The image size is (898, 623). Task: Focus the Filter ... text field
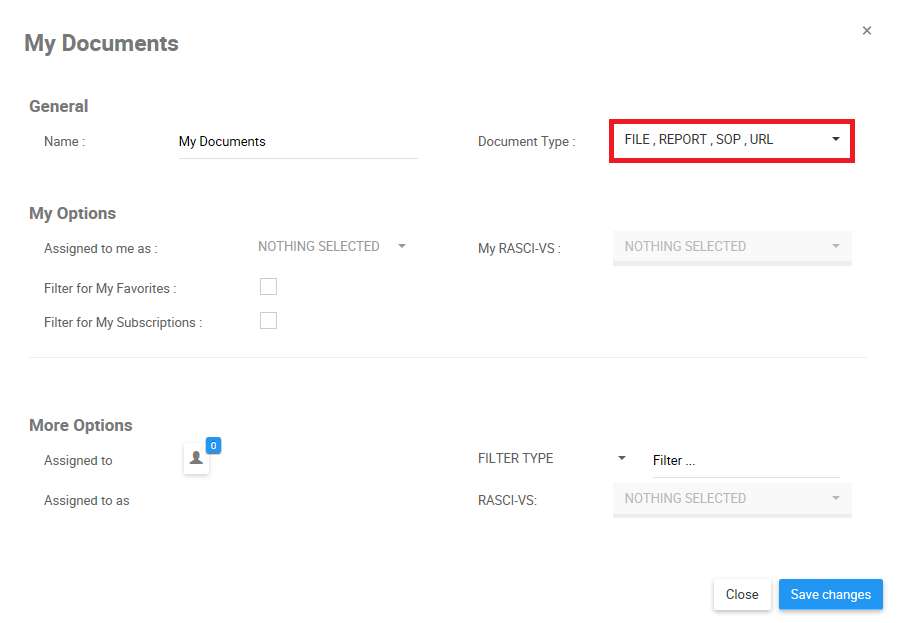click(x=745, y=461)
